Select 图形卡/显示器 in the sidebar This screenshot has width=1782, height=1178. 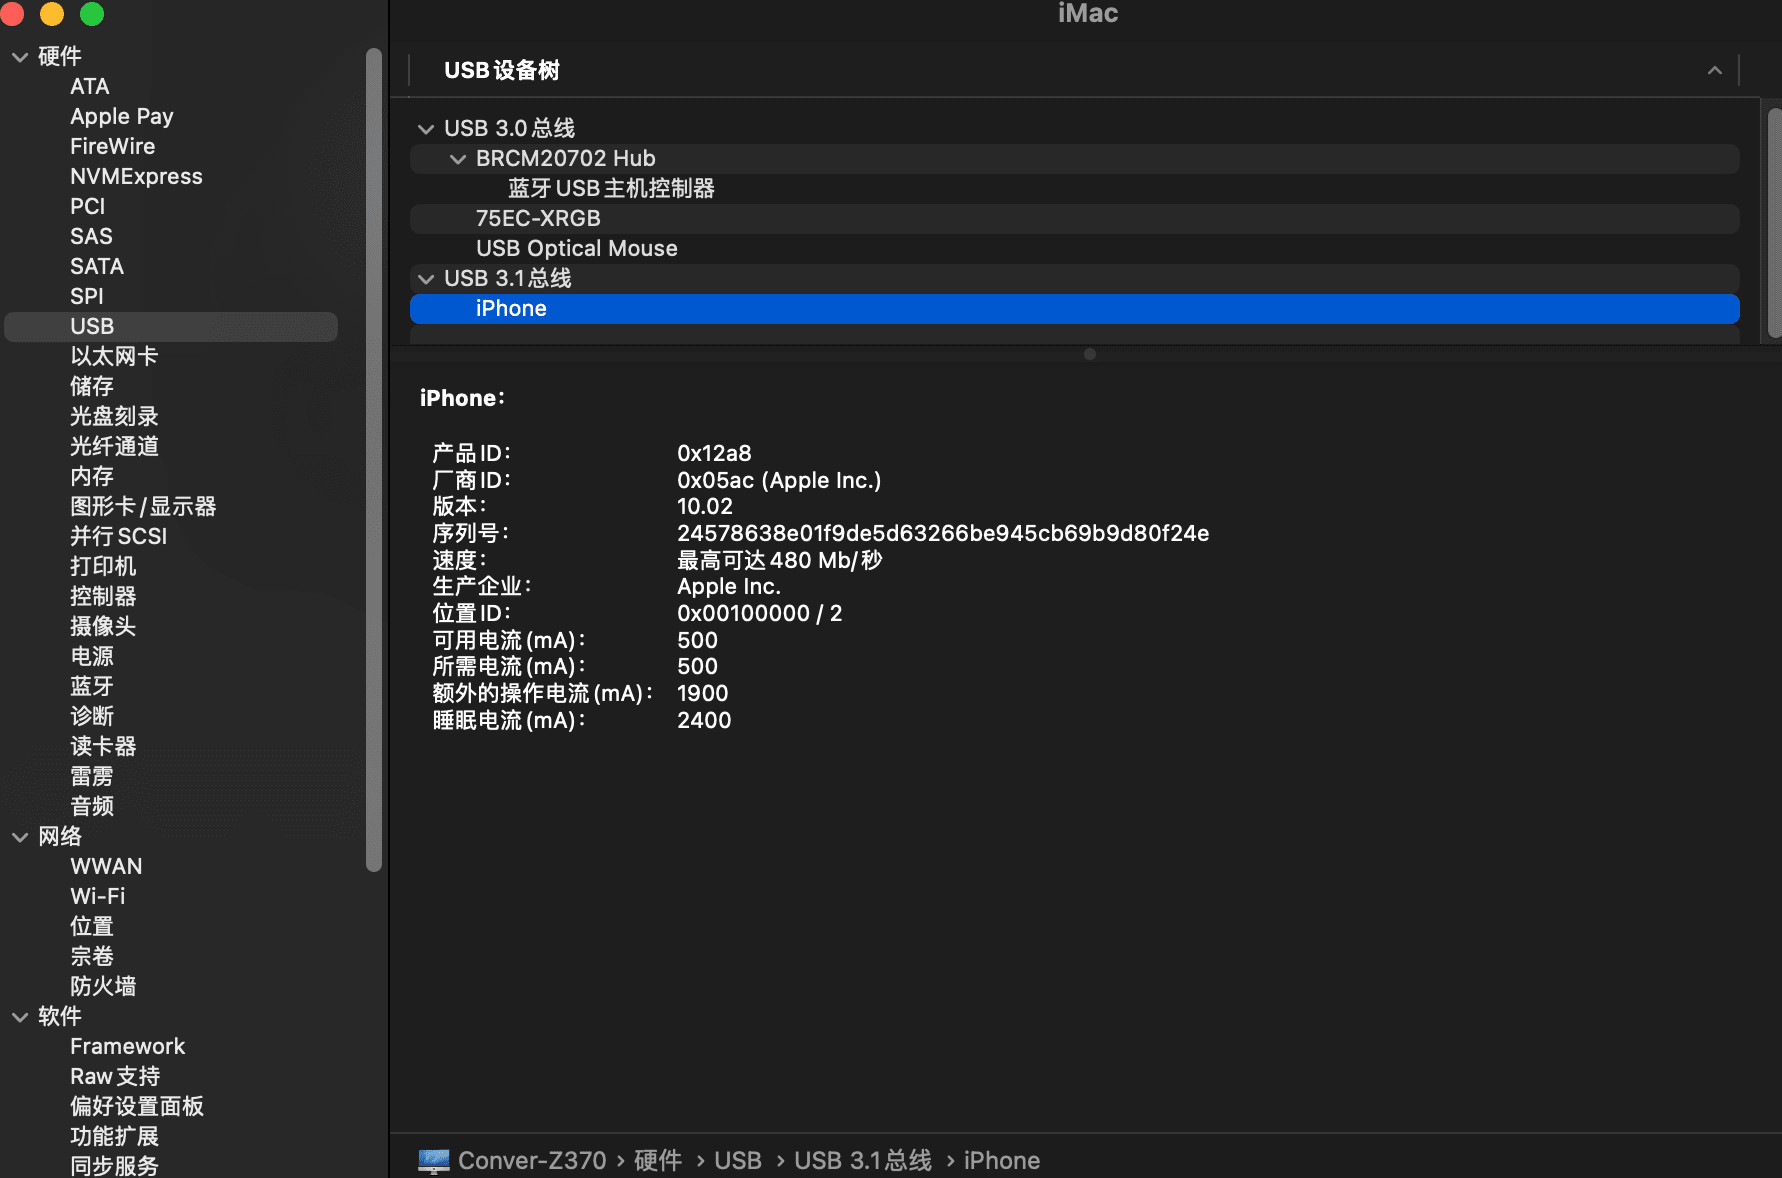tap(143, 507)
